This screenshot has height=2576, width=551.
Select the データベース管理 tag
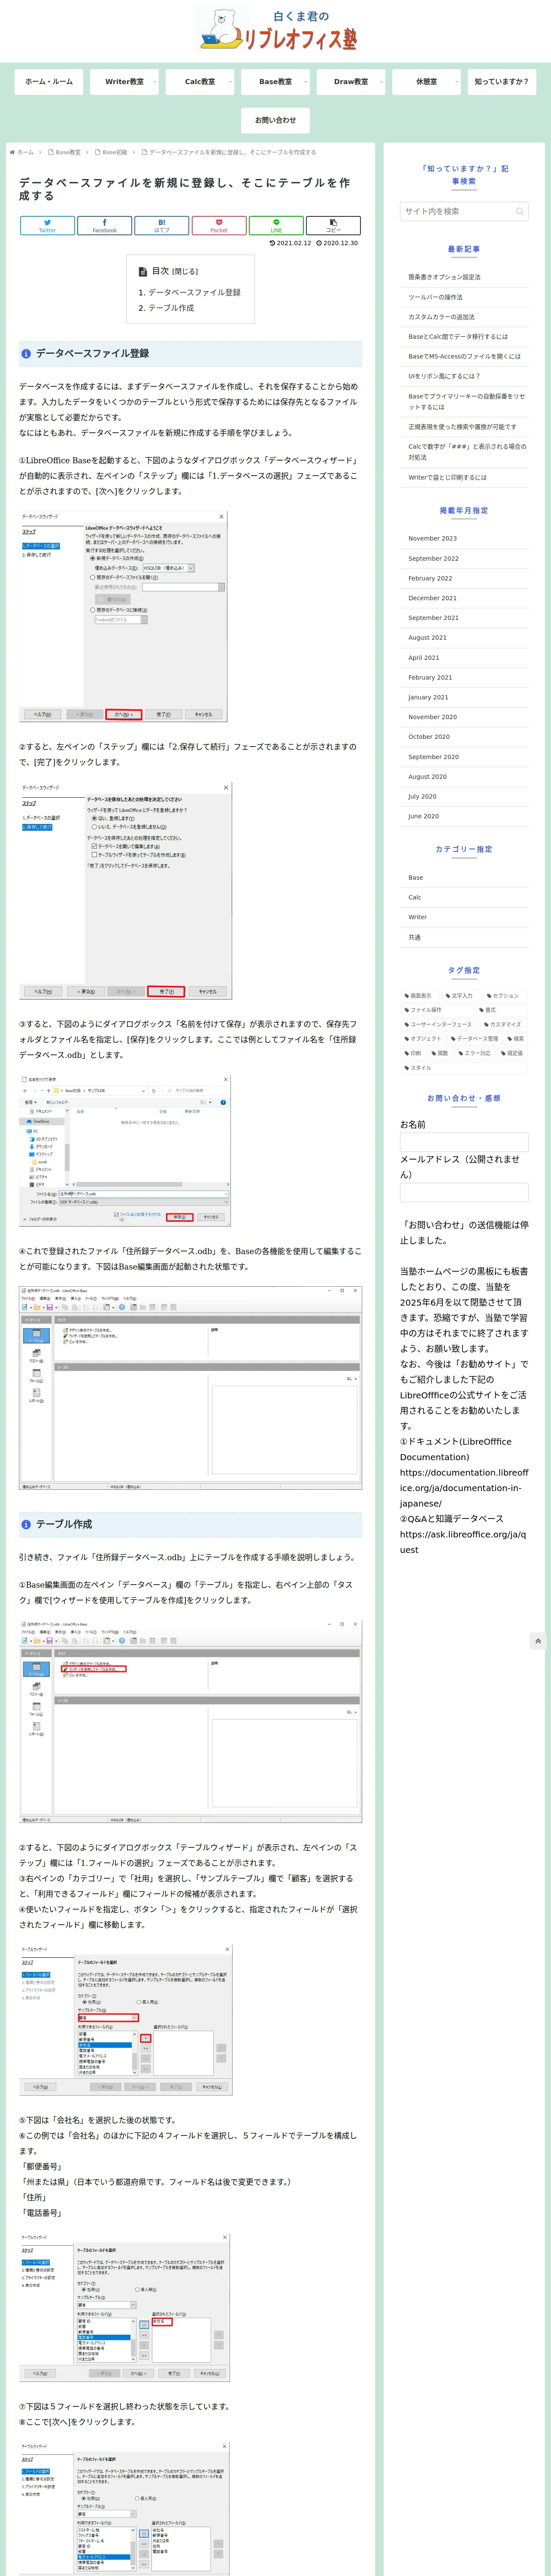click(474, 1039)
